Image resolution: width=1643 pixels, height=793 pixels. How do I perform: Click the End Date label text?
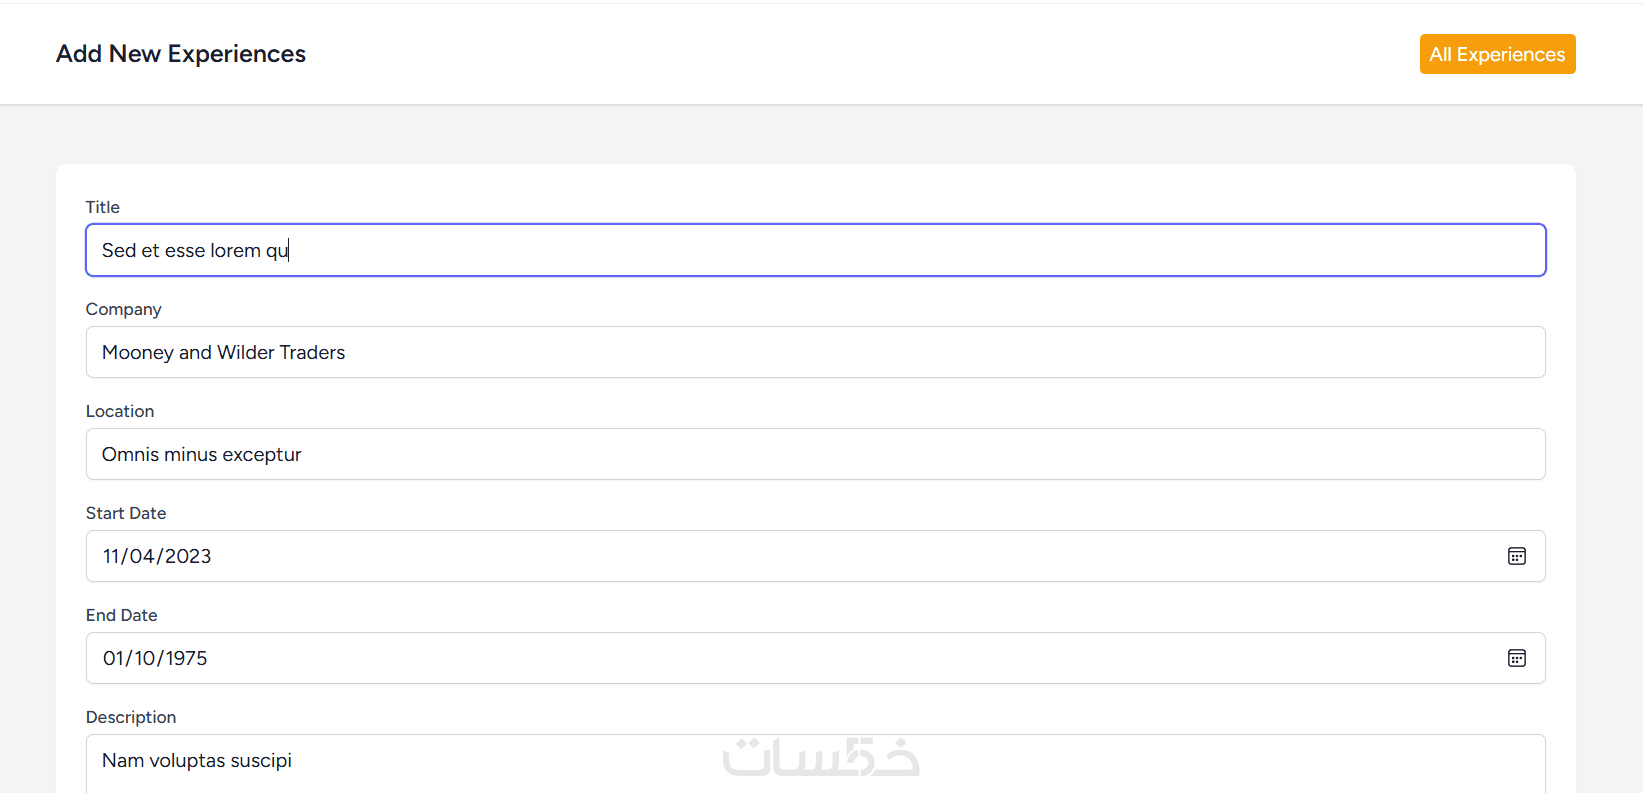click(x=122, y=615)
